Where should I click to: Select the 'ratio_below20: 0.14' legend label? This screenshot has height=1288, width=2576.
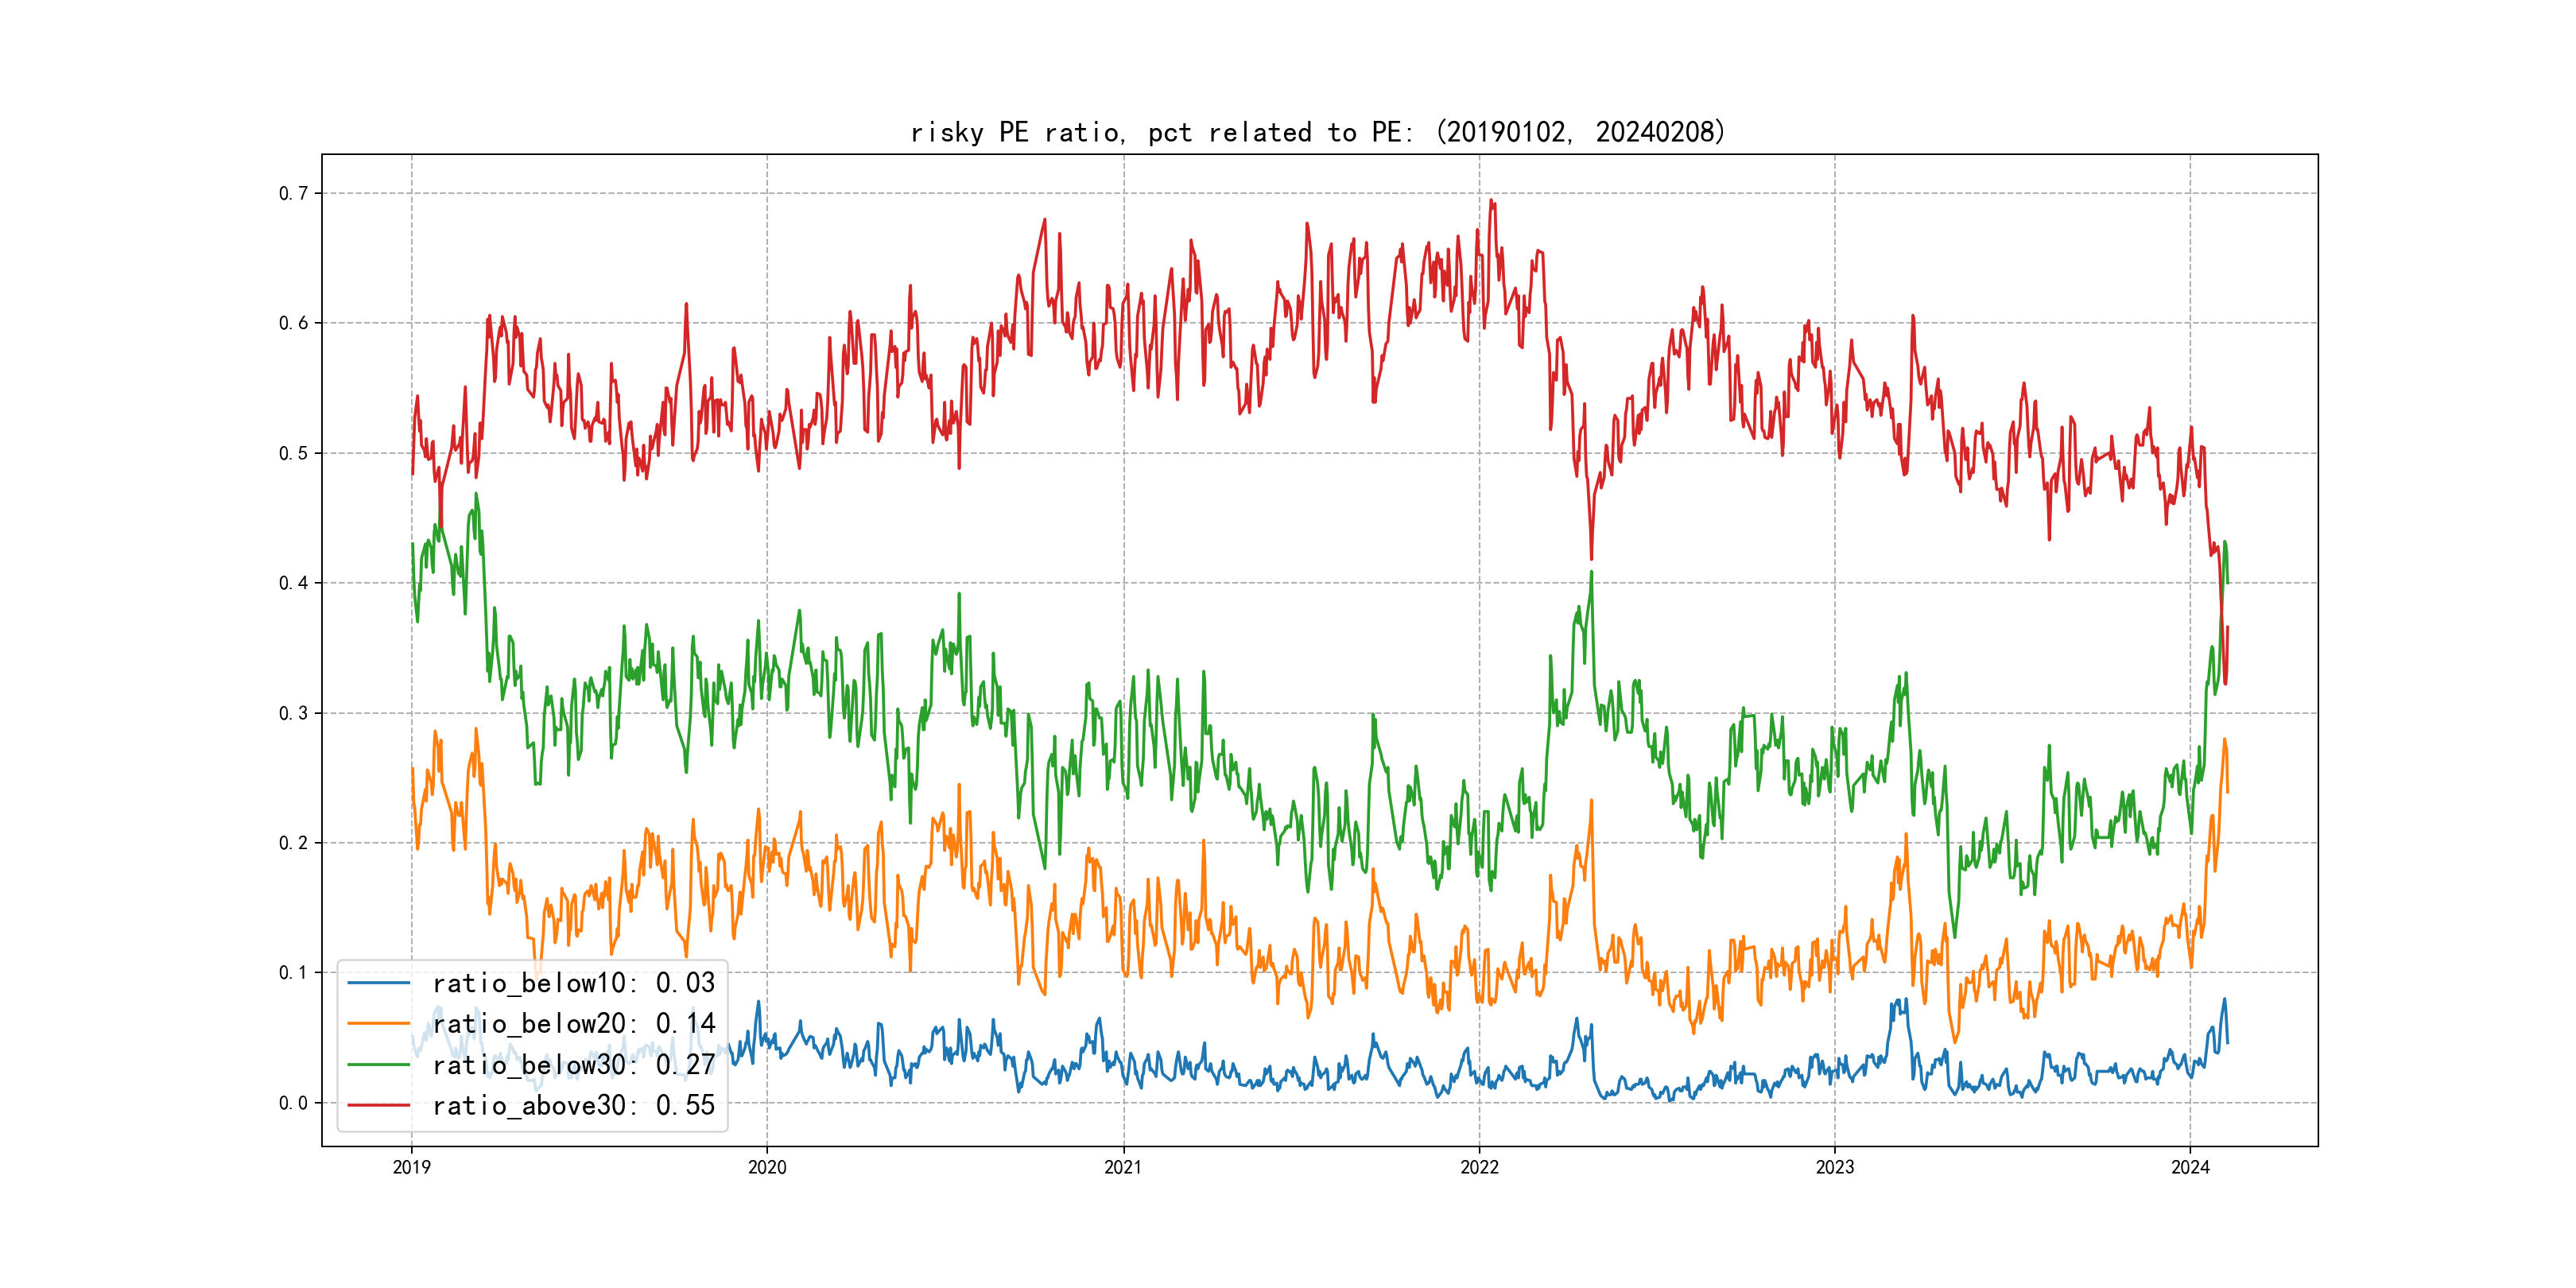(574, 1024)
